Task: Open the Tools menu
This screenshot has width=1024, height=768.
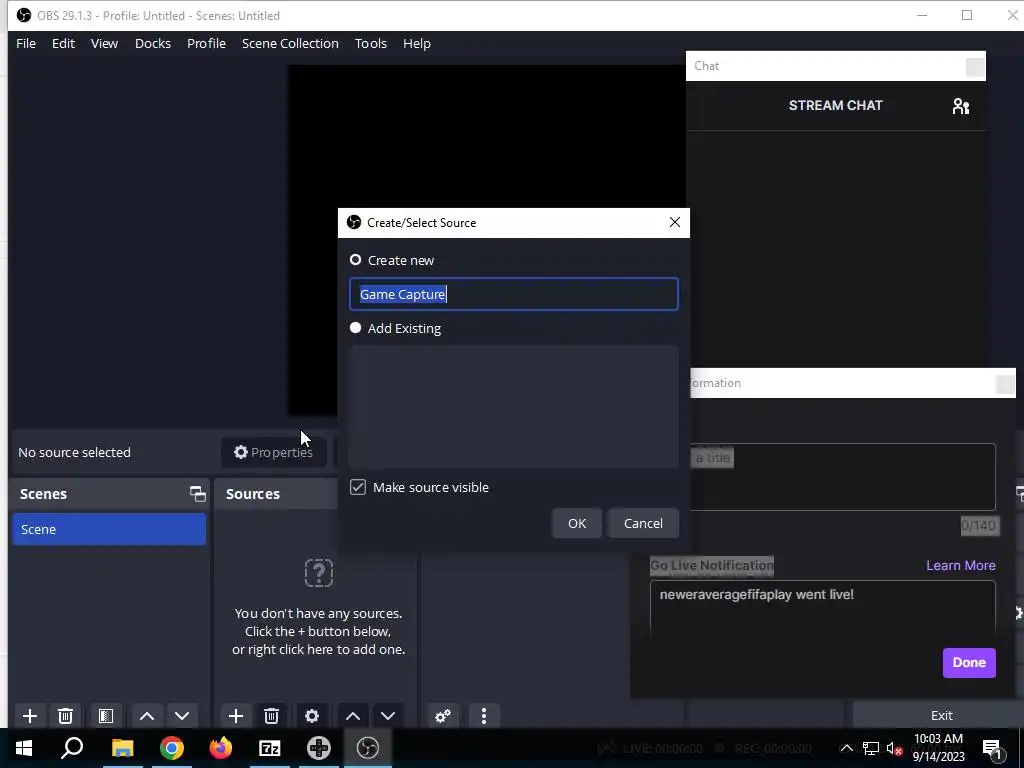Action: (371, 43)
